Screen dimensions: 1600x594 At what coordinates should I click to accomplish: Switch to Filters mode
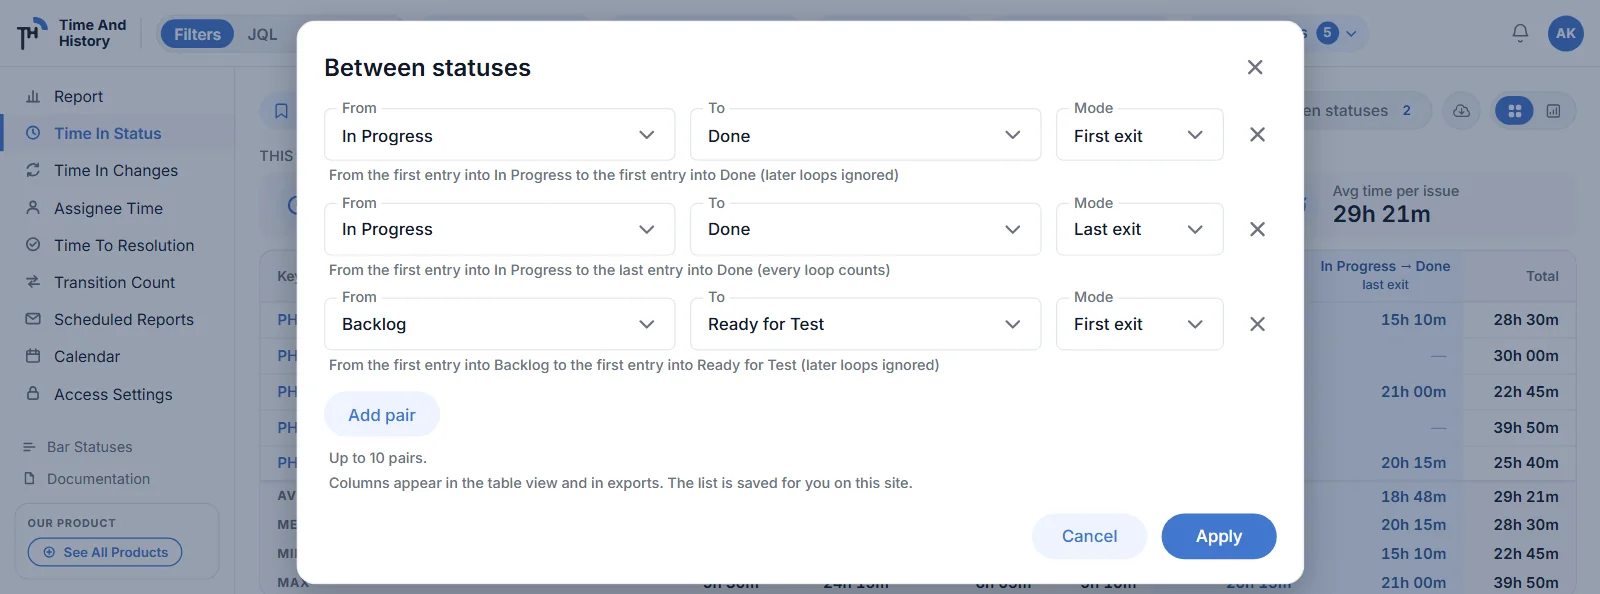(x=197, y=34)
